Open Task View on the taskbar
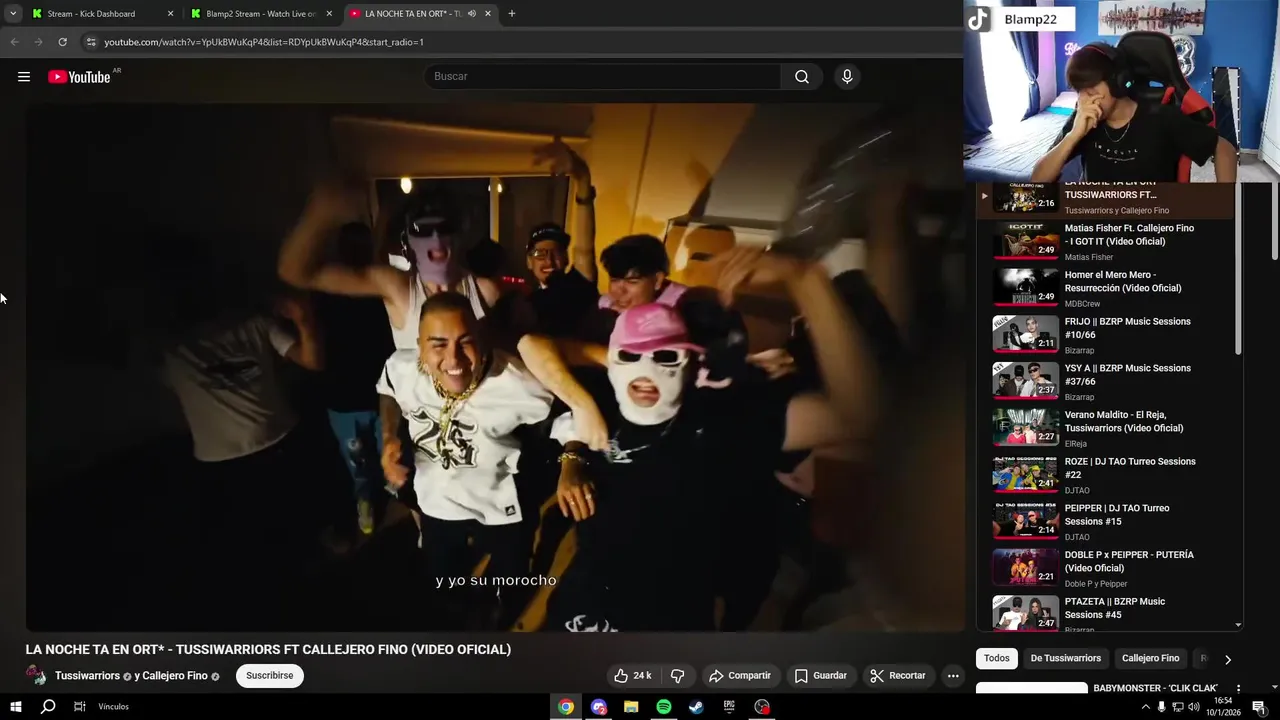The image size is (1280, 720). [x=79, y=707]
